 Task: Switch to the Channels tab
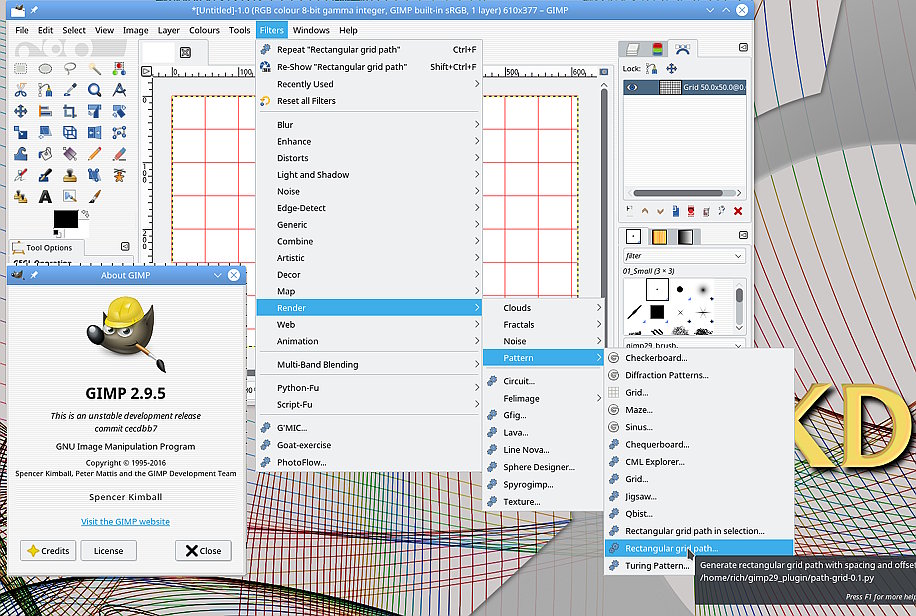[658, 49]
